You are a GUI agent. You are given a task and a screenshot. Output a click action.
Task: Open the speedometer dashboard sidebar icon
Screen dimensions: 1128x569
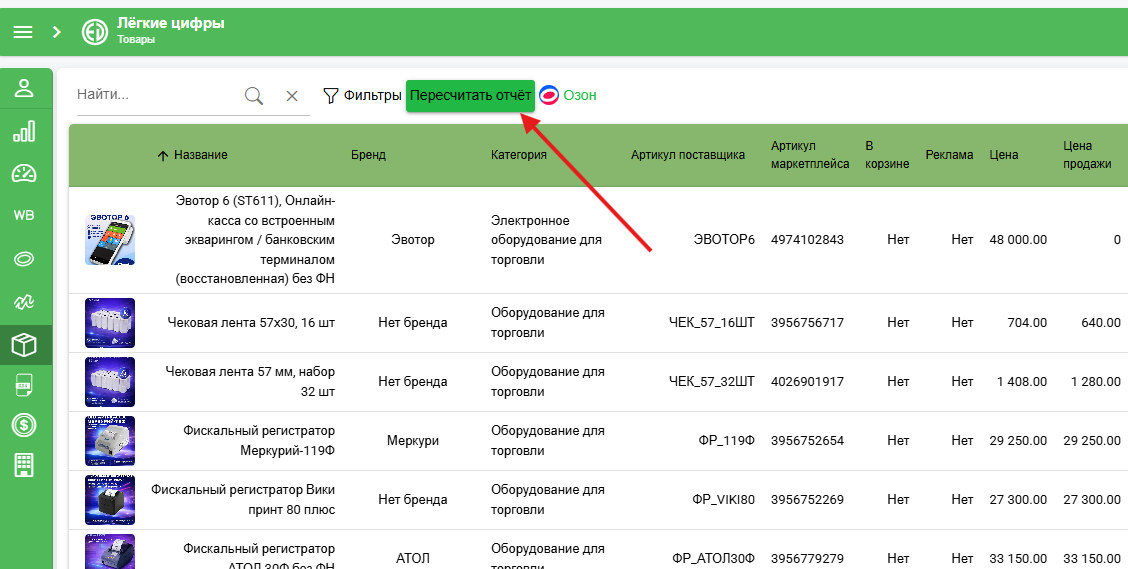click(24, 173)
